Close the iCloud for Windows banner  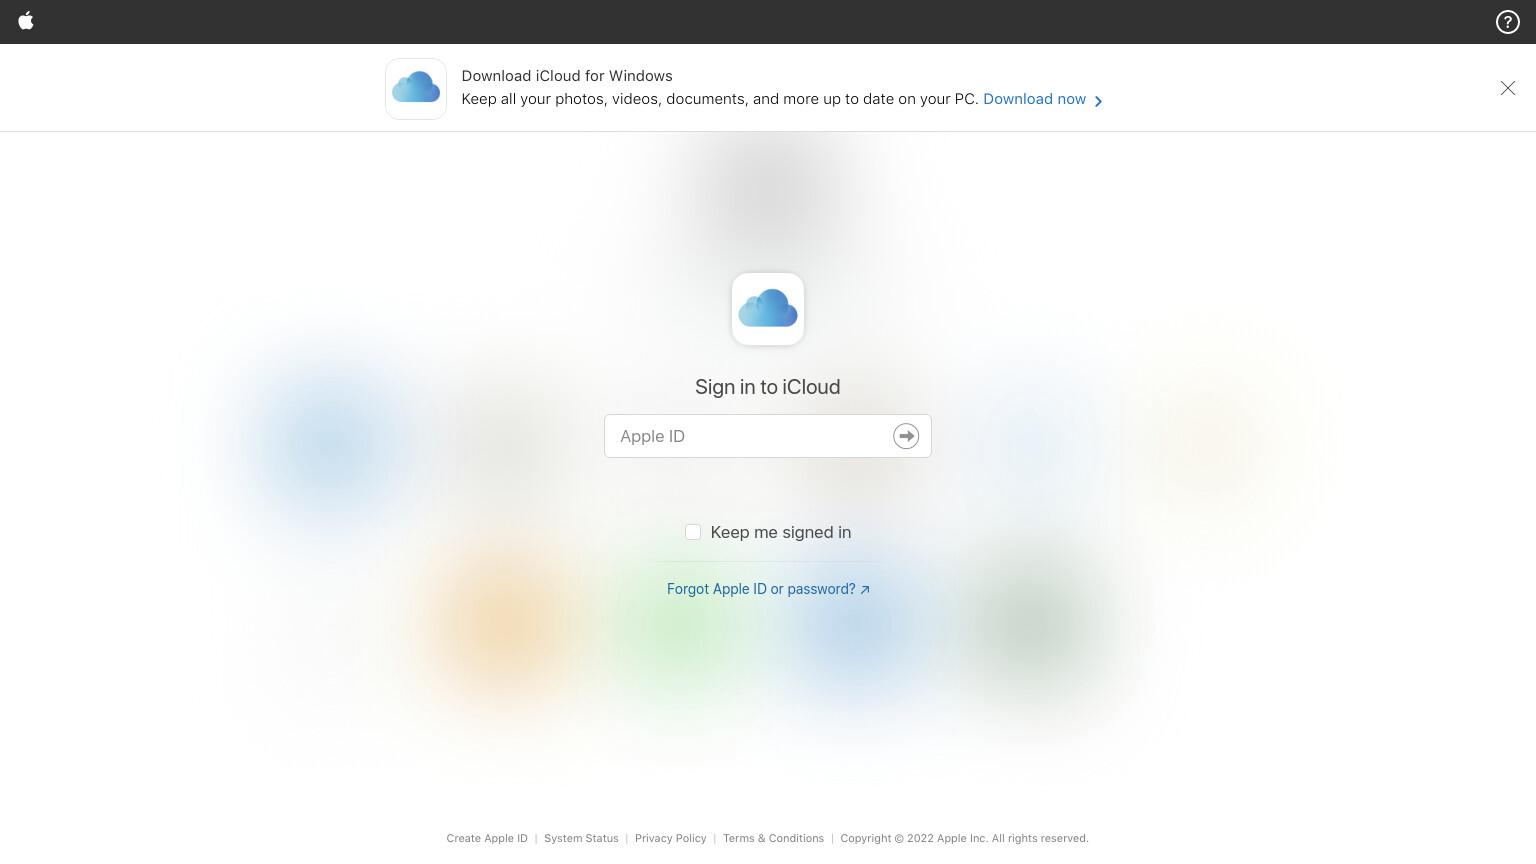point(1507,88)
